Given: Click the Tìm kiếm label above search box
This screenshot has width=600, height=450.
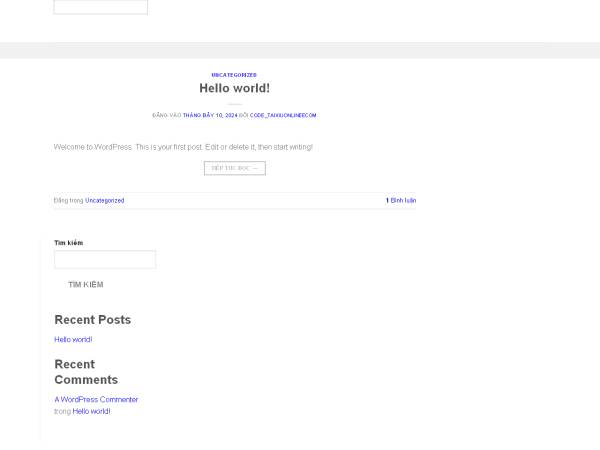Looking at the screenshot, I should click(x=68, y=243).
